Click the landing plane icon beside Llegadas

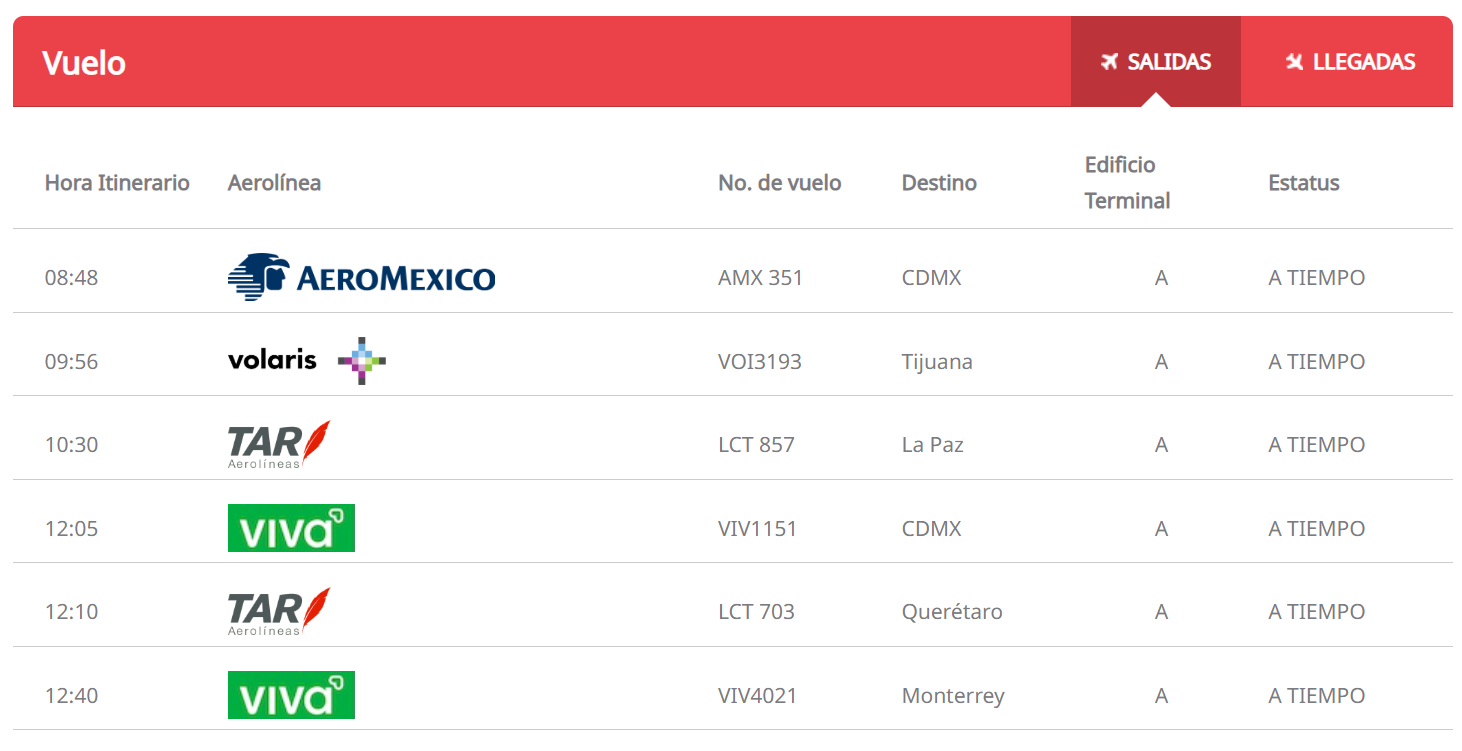pos(1294,62)
